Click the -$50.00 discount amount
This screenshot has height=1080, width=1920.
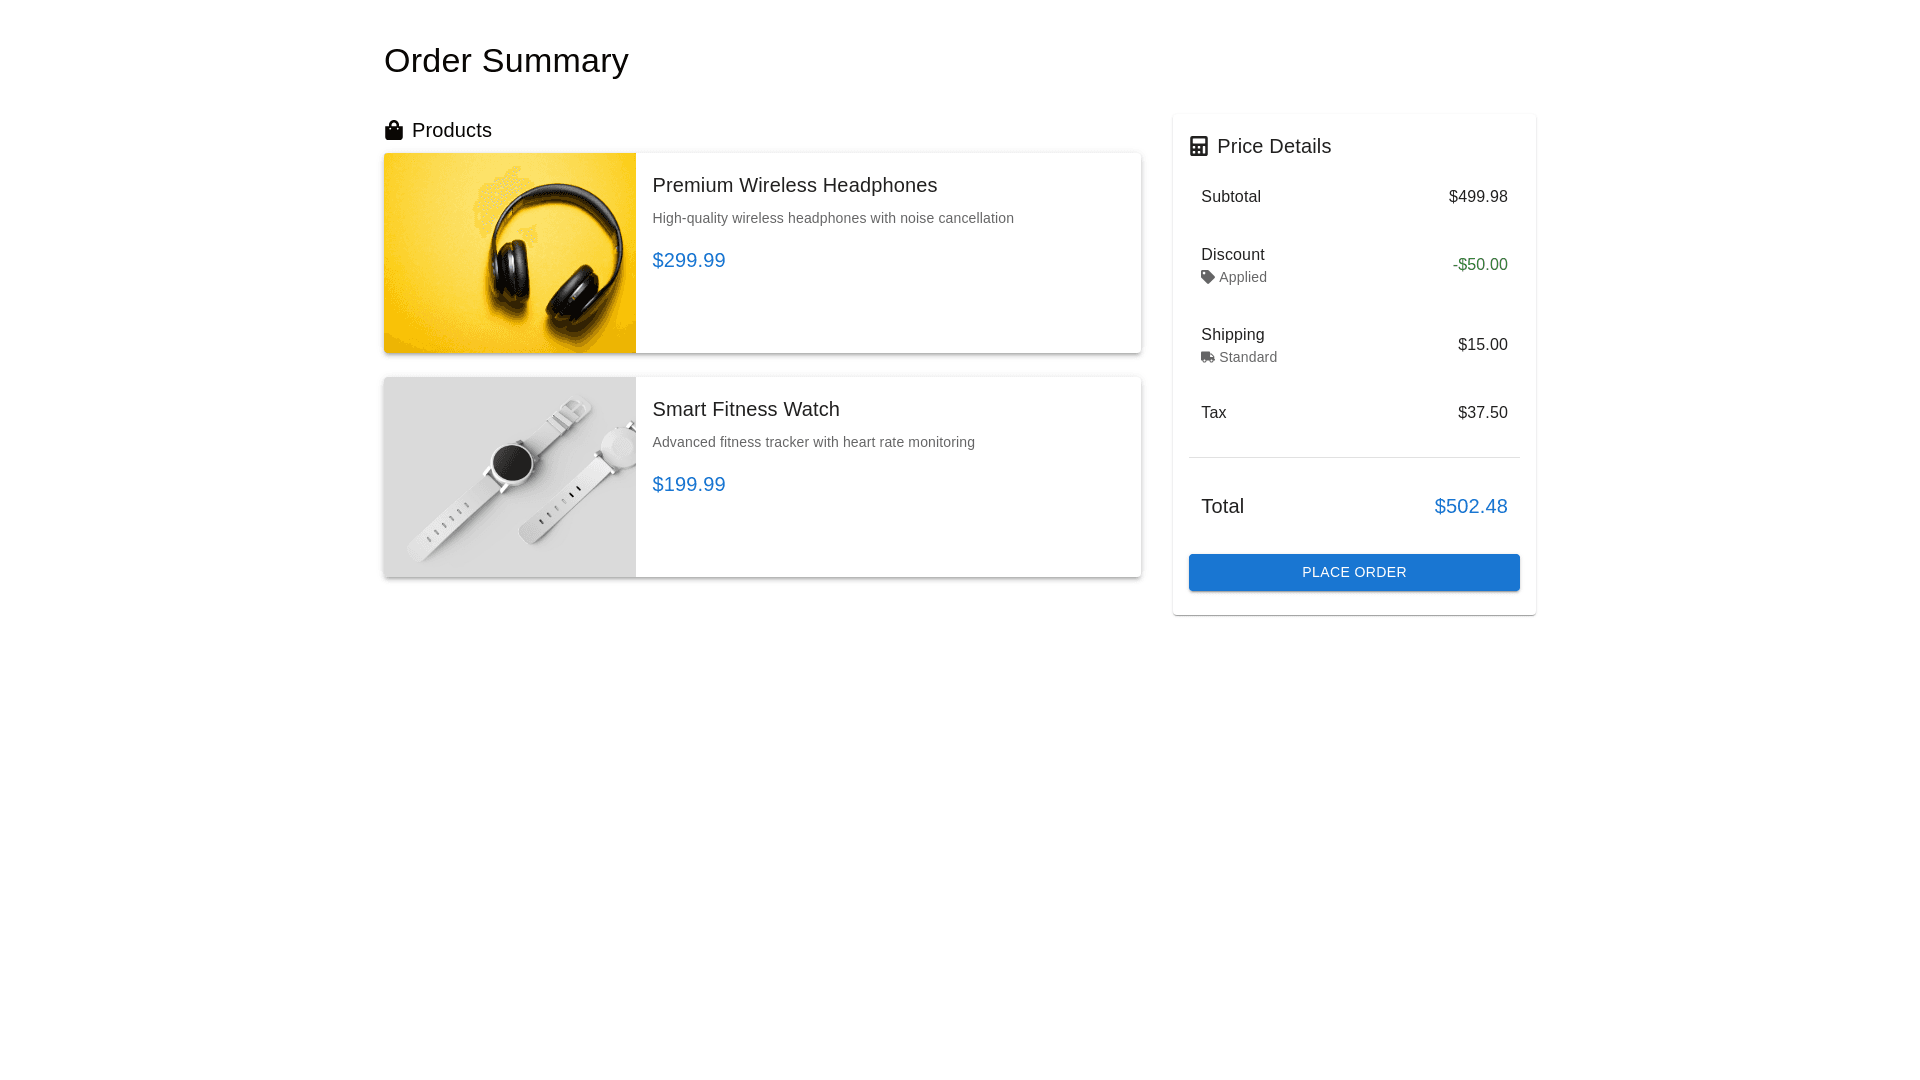coord(1479,265)
